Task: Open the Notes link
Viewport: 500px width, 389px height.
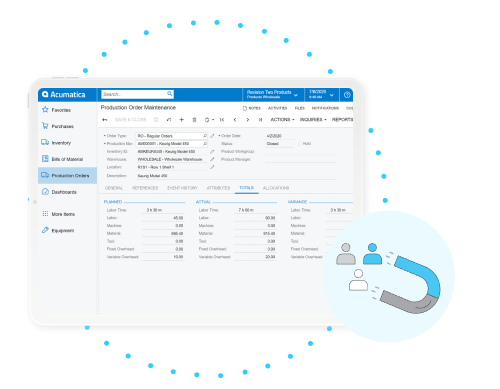Action: point(252,108)
